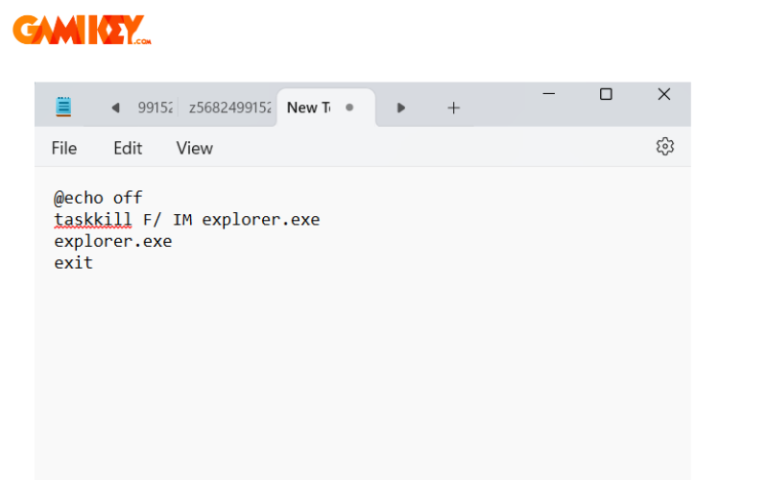Click the unsaved dot on New T tab
This screenshot has width=768, height=480.
coord(349,108)
